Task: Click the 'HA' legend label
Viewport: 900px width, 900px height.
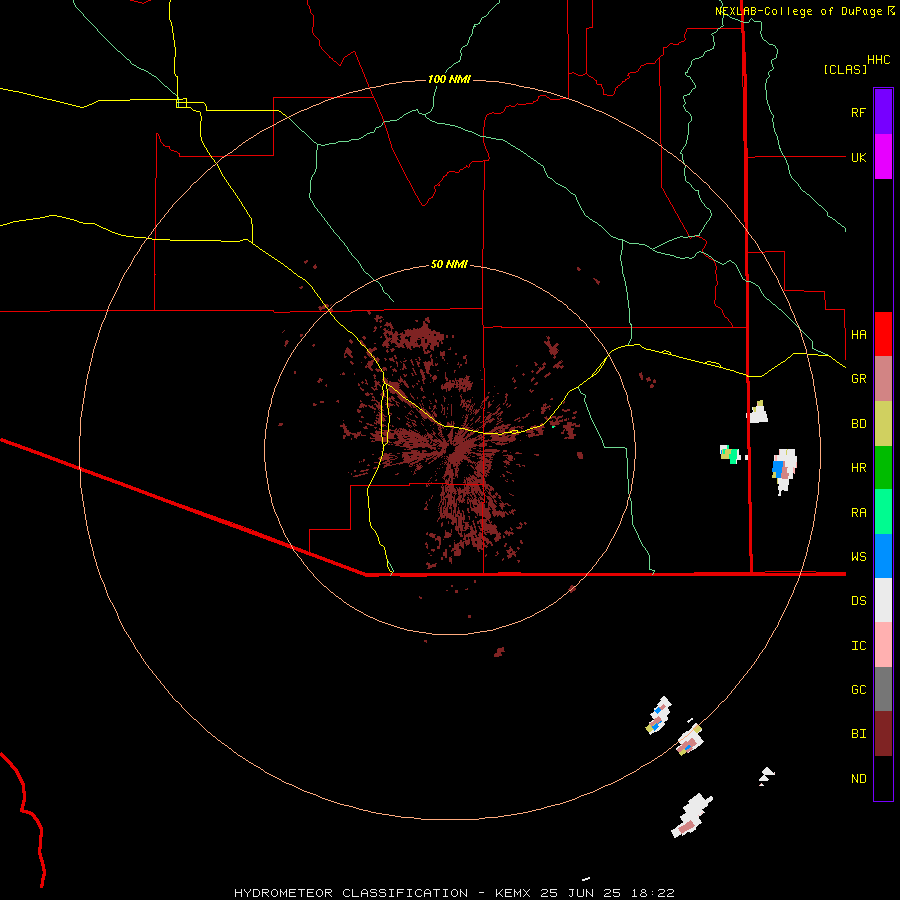Action: click(x=858, y=334)
